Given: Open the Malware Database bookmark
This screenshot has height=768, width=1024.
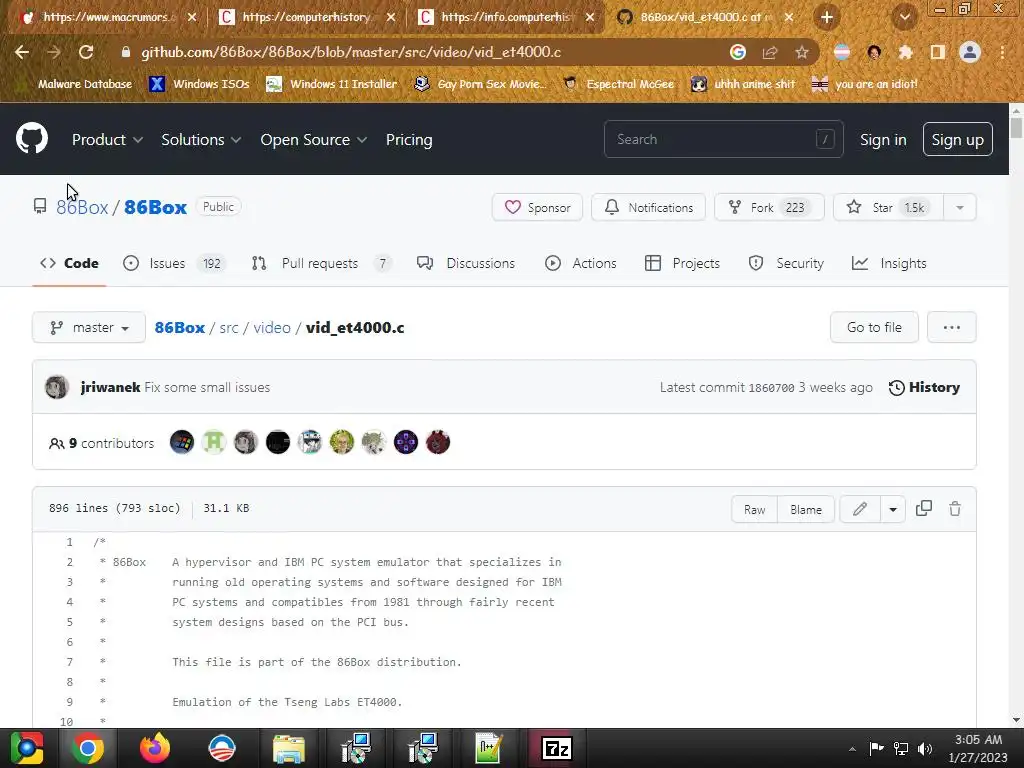Looking at the screenshot, I should [77, 84].
